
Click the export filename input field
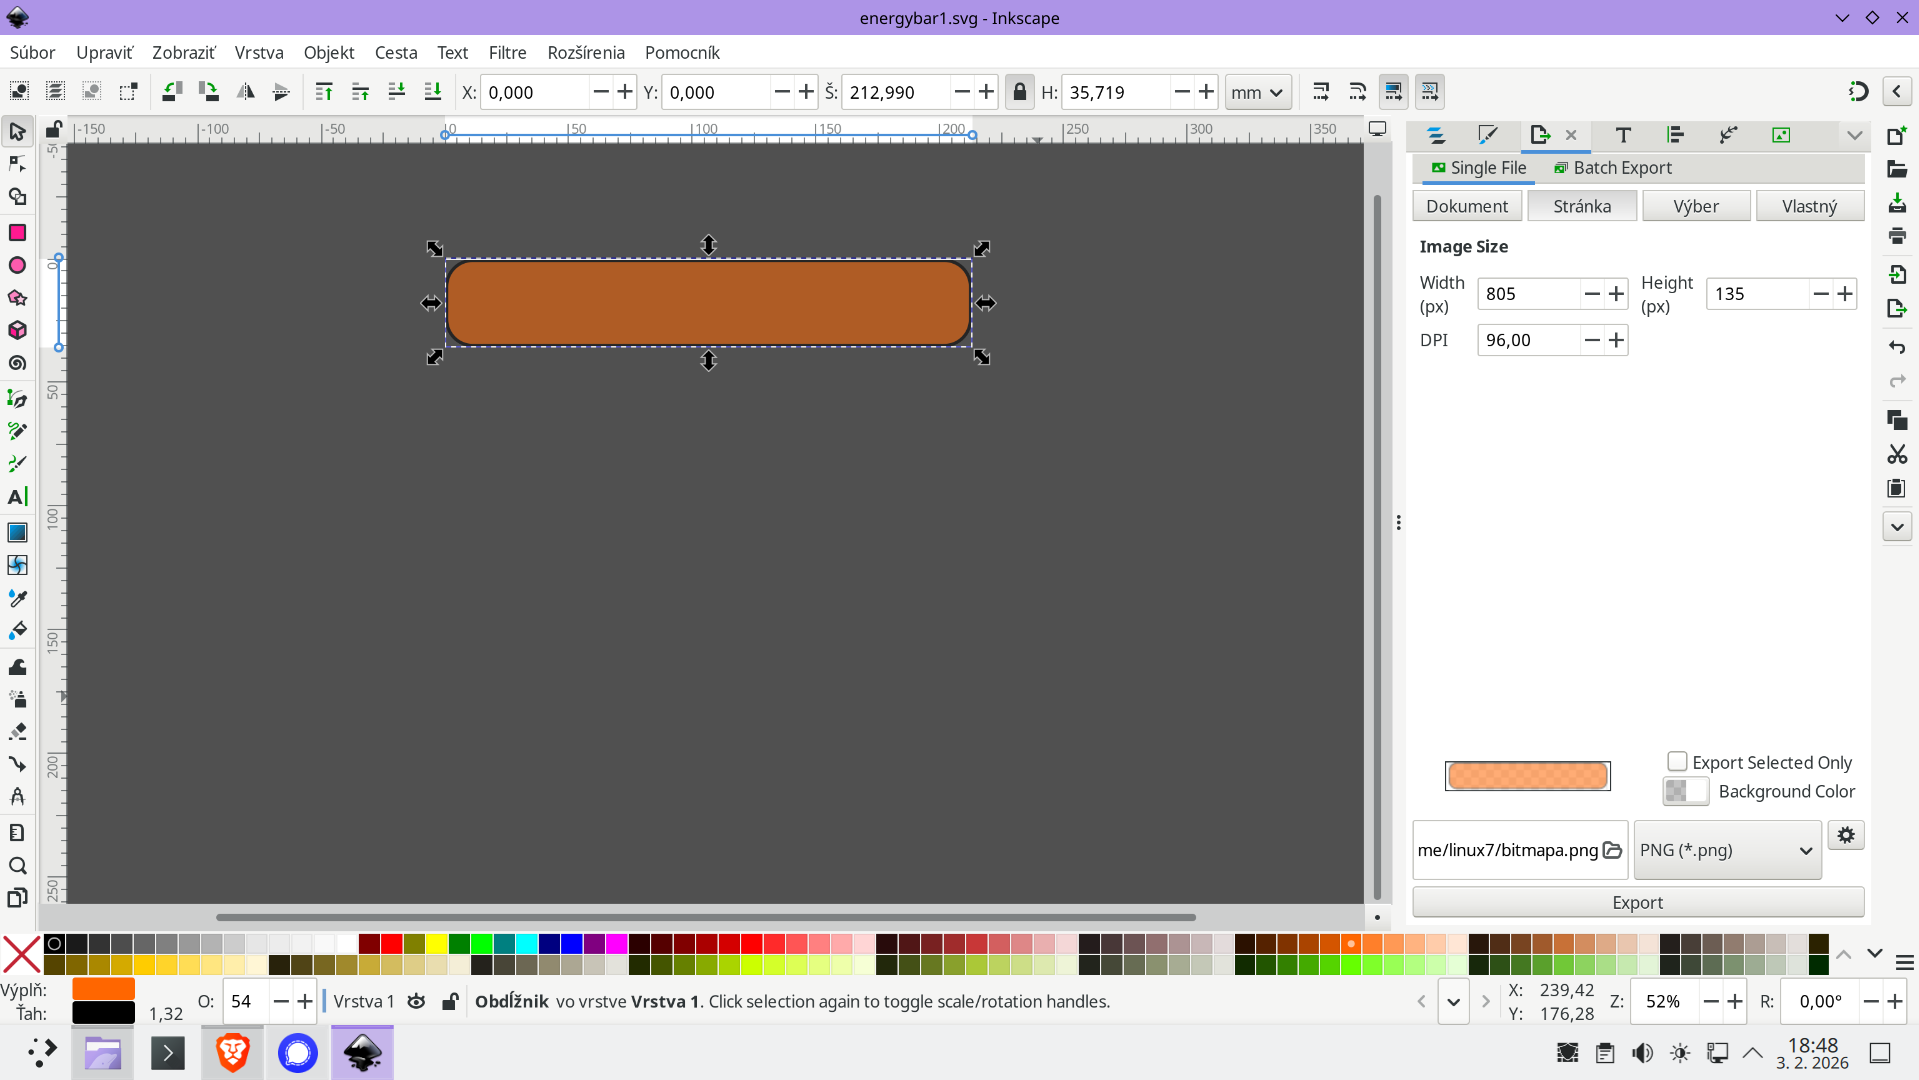coord(1506,850)
